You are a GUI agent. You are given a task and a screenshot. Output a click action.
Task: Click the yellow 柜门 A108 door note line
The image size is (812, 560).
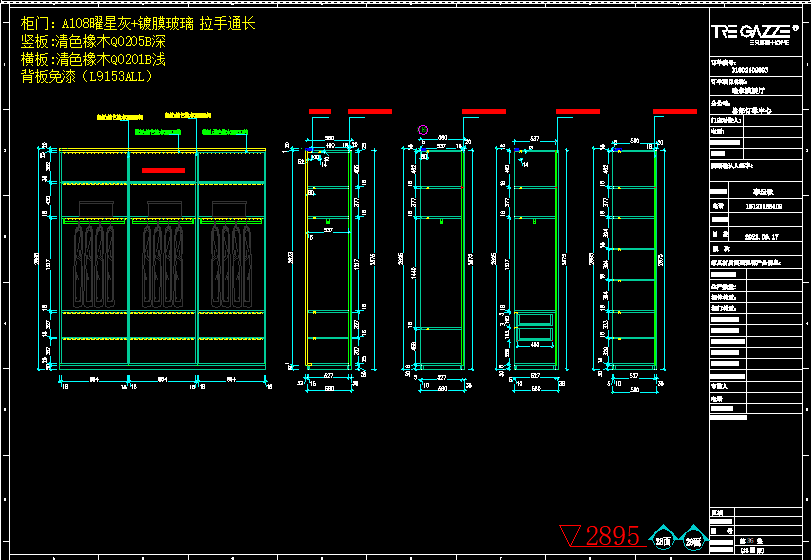click(138, 23)
